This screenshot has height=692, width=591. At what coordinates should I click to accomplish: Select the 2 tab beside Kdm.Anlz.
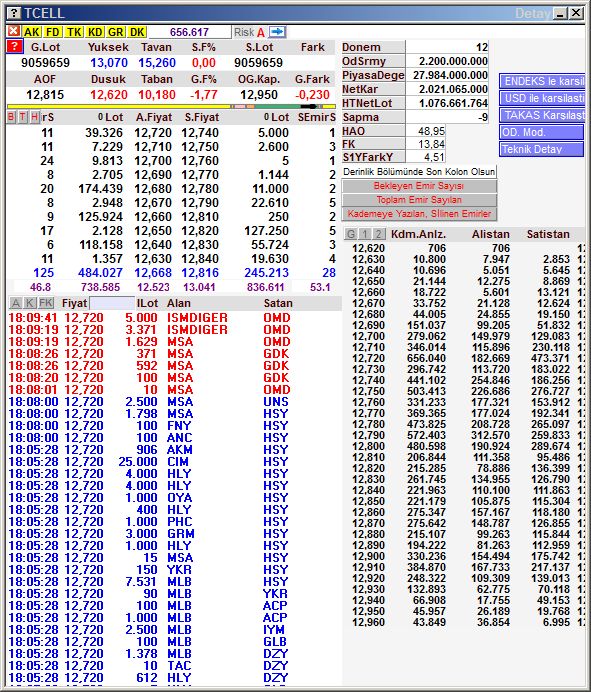click(x=379, y=234)
